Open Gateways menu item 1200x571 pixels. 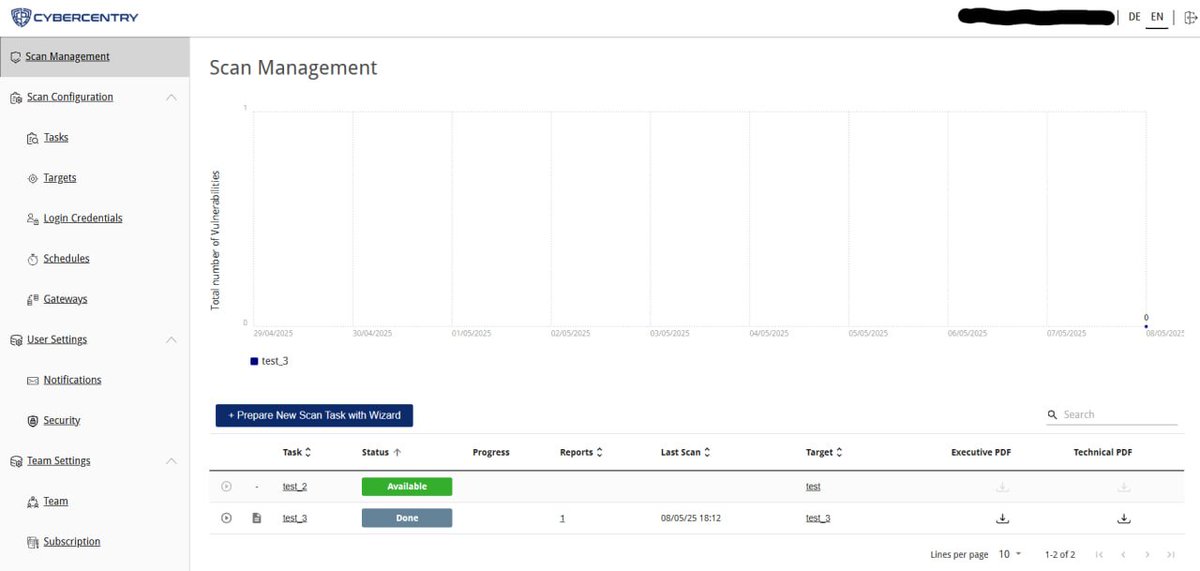tap(65, 299)
